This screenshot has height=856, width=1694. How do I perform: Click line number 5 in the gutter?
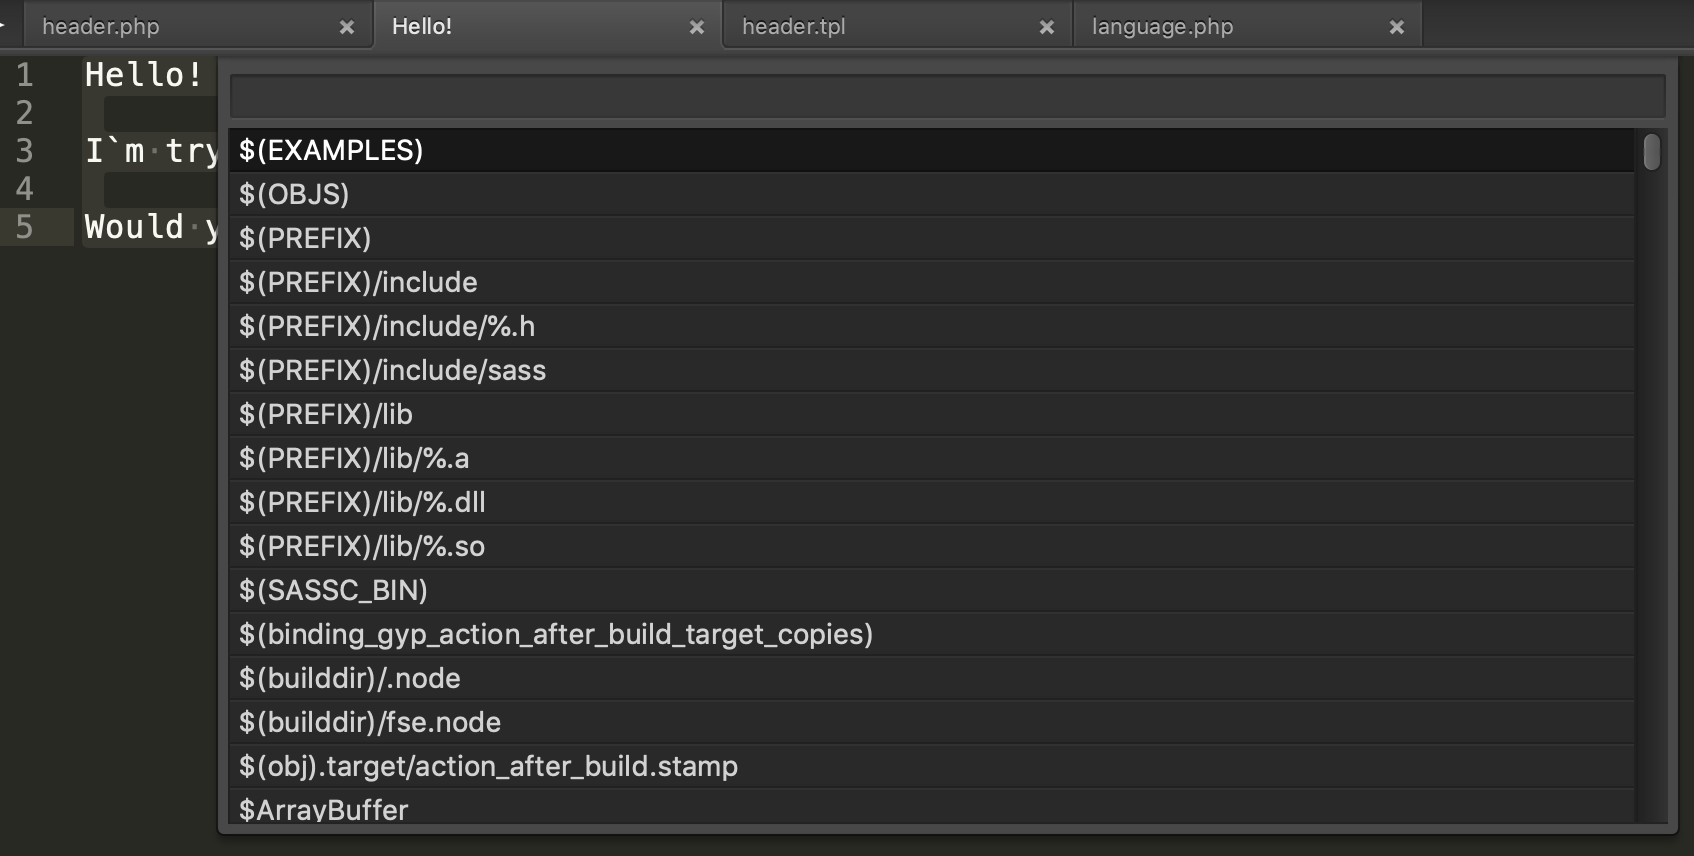click(25, 227)
